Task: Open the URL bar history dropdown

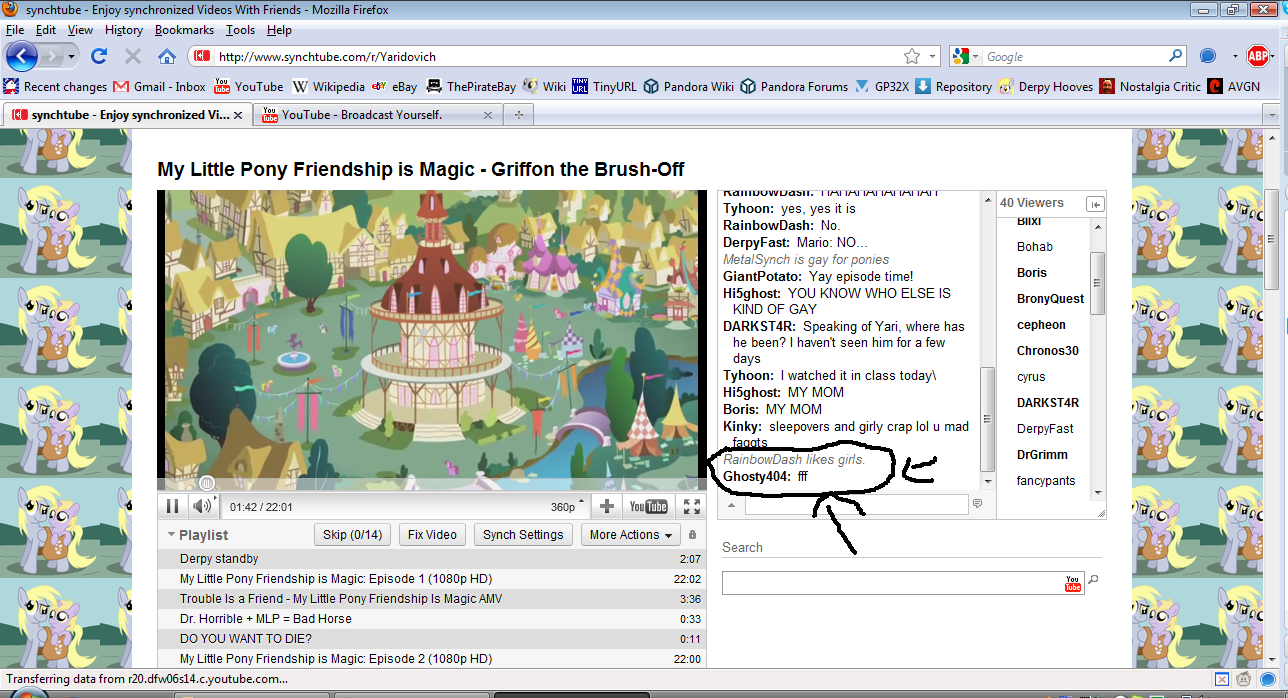Action: coord(932,57)
